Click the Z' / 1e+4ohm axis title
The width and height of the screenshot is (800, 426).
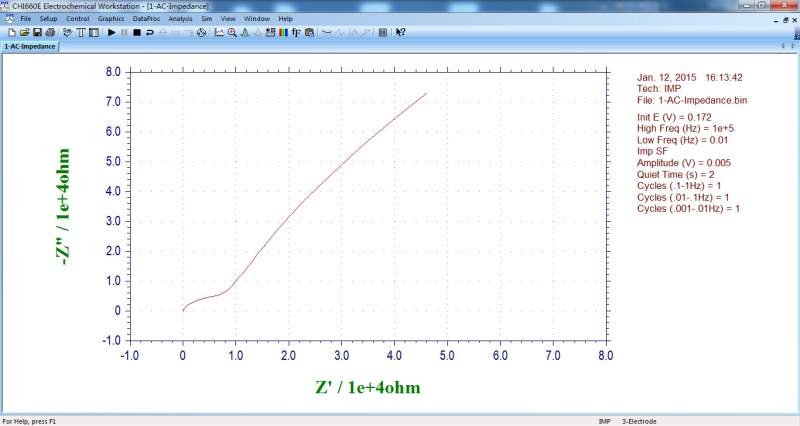tap(368, 387)
